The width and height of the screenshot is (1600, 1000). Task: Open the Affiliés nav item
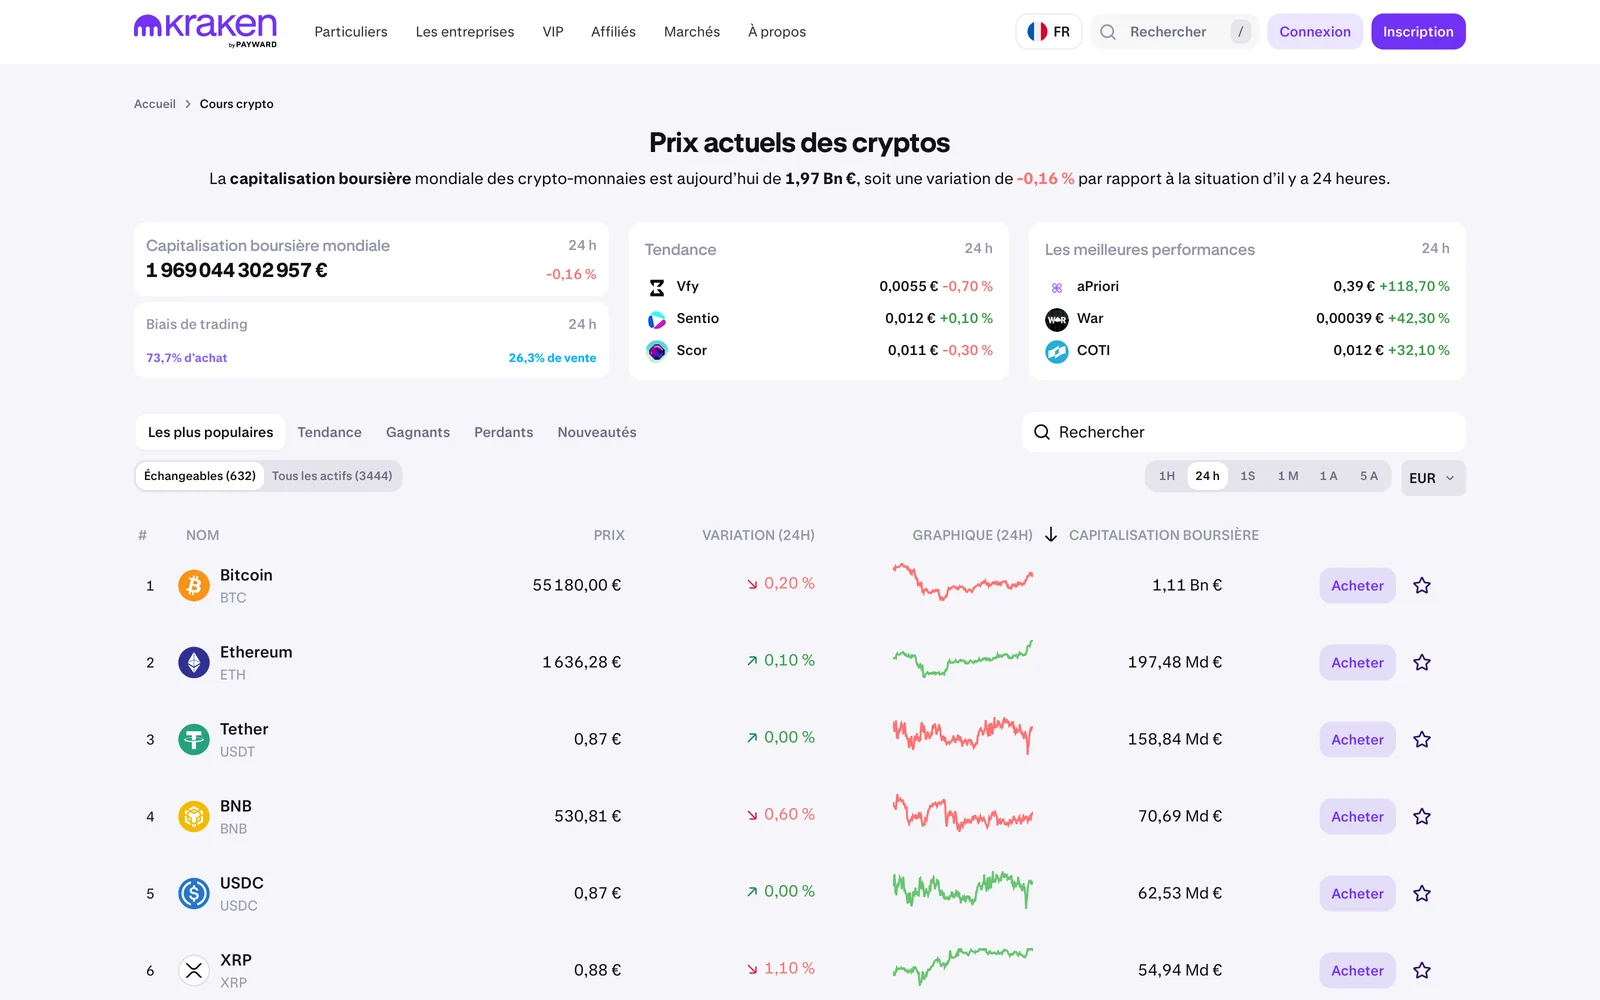[613, 32]
